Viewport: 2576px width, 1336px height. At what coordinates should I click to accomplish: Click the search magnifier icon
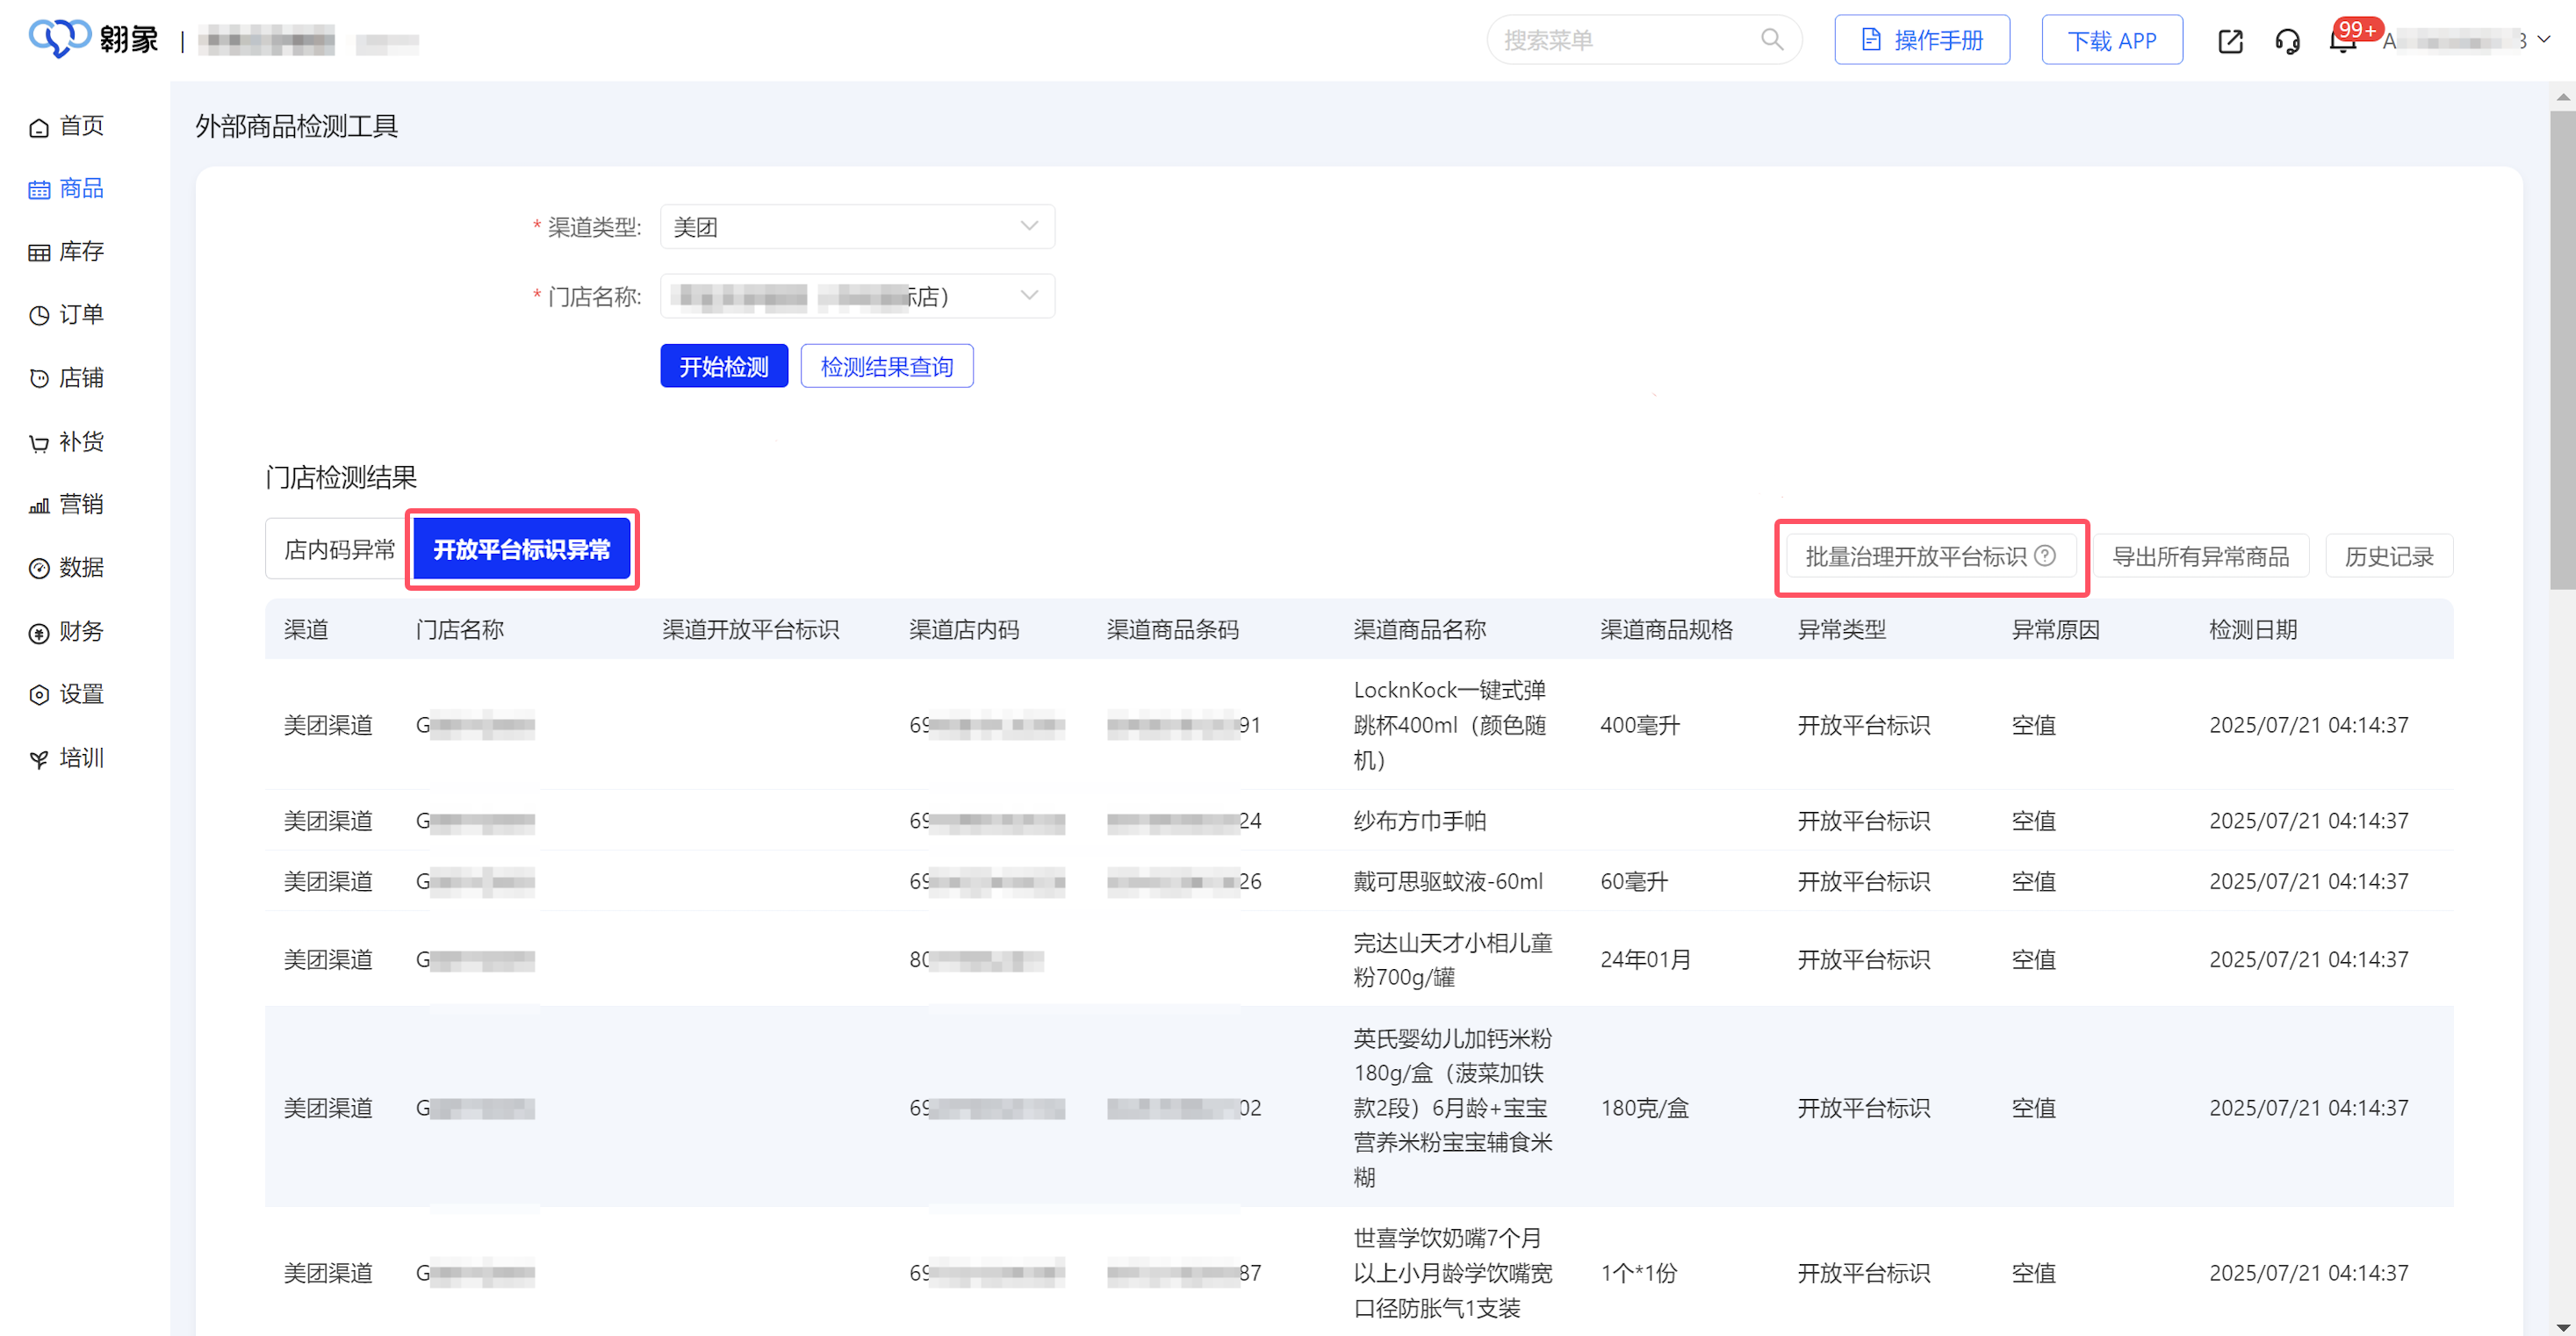point(1771,40)
